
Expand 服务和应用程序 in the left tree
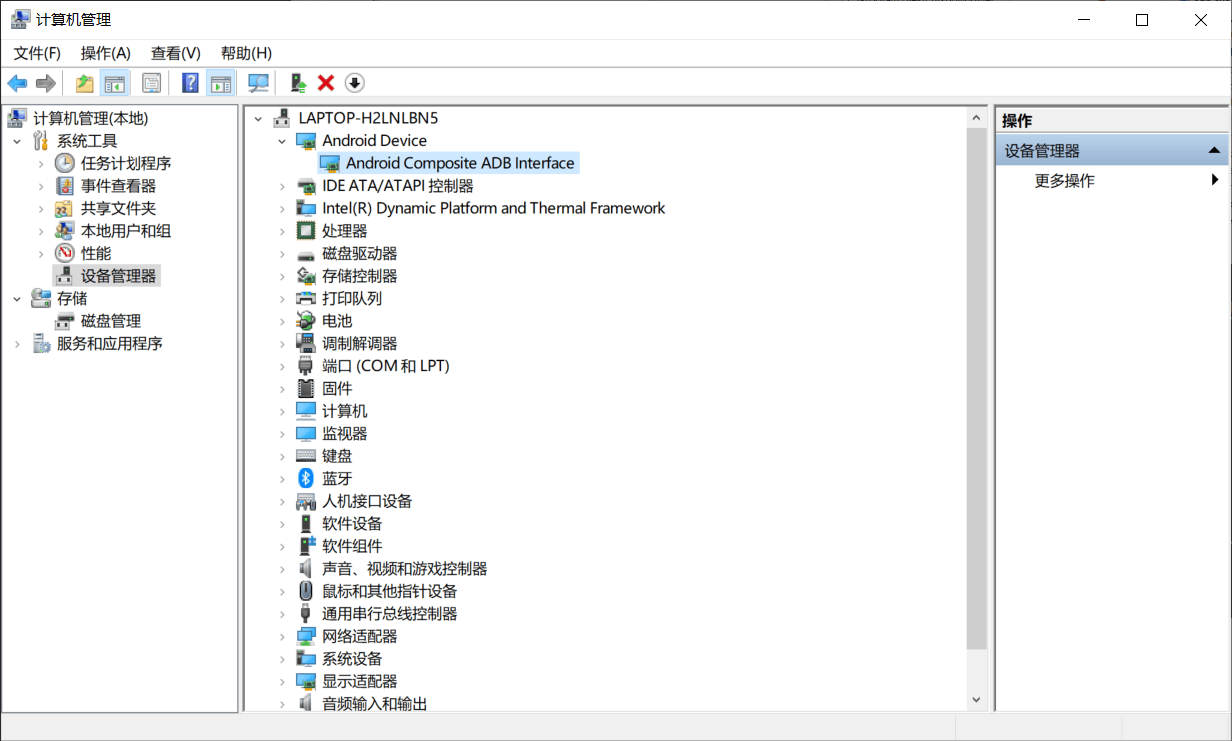click(17, 344)
